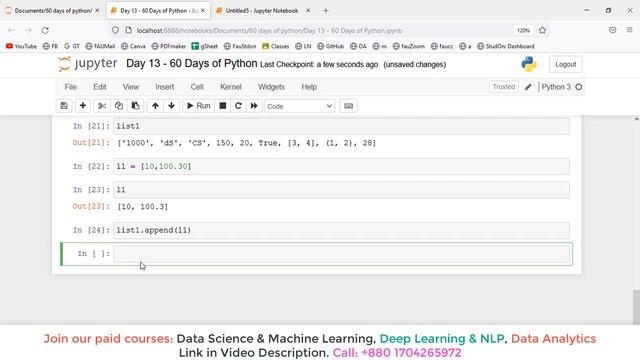Click the Out[21] list output text
Viewport: 640px width, 360px height.
click(247, 143)
